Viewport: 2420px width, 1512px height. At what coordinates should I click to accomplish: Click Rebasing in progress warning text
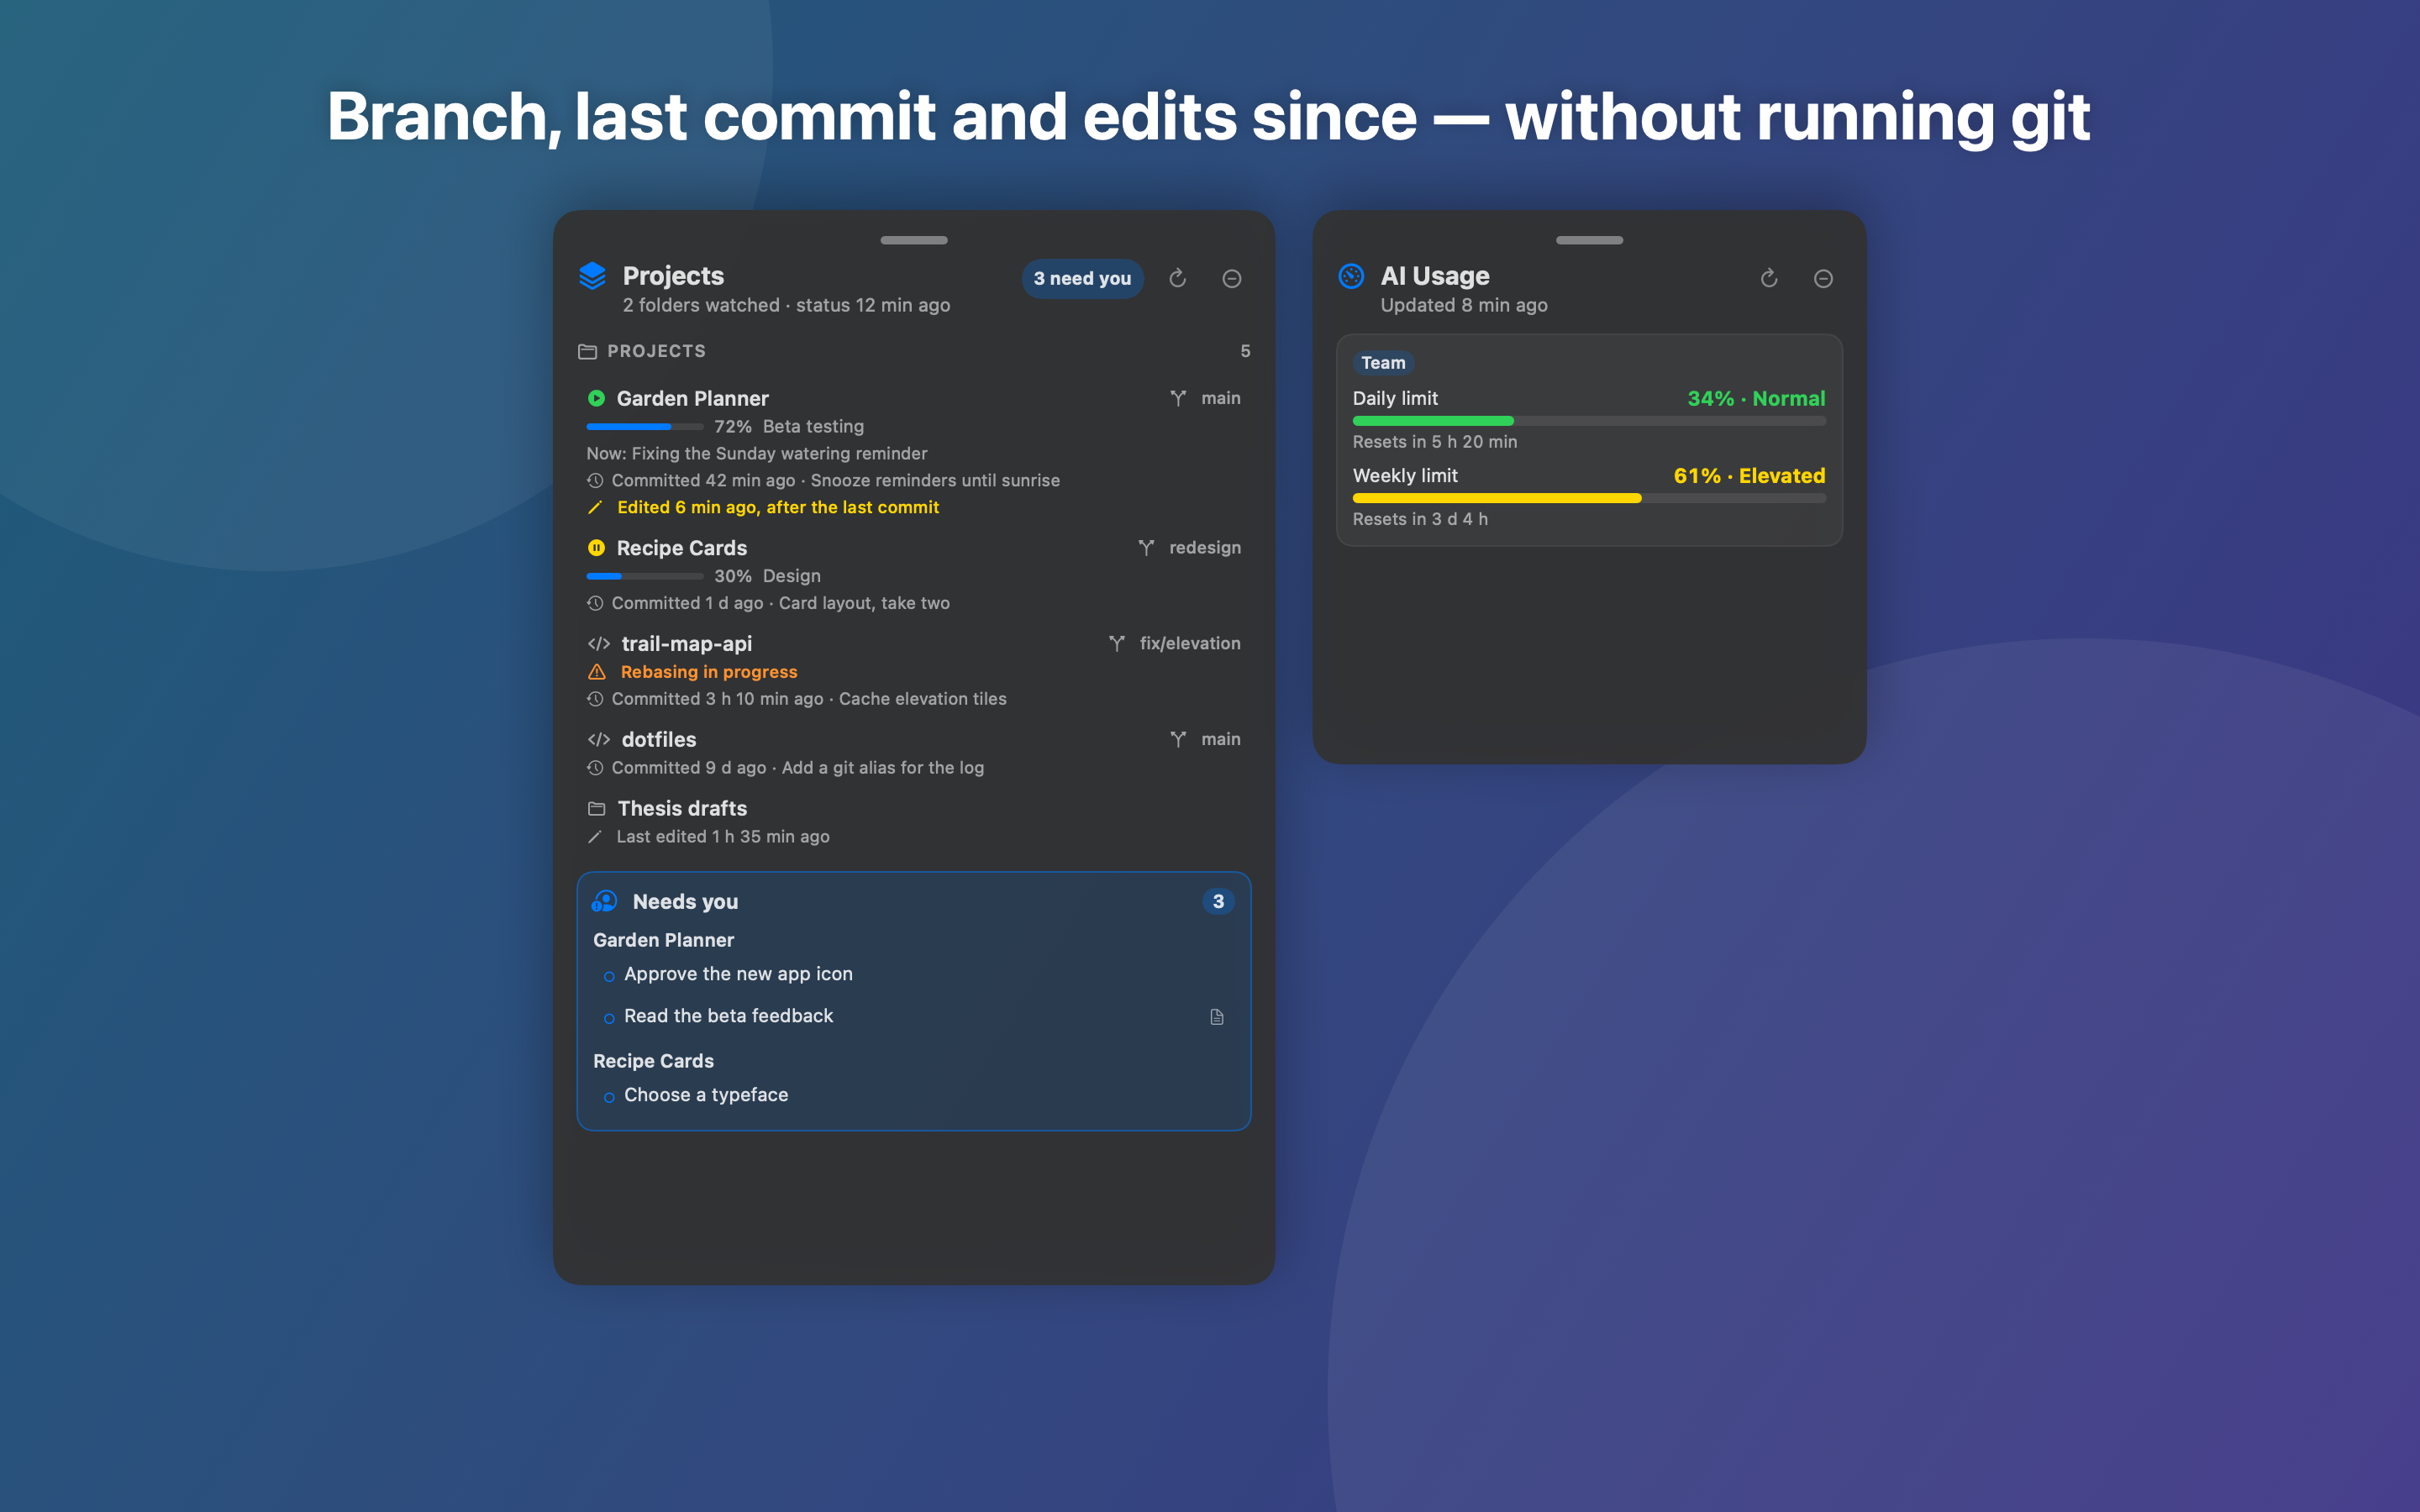pos(709,672)
